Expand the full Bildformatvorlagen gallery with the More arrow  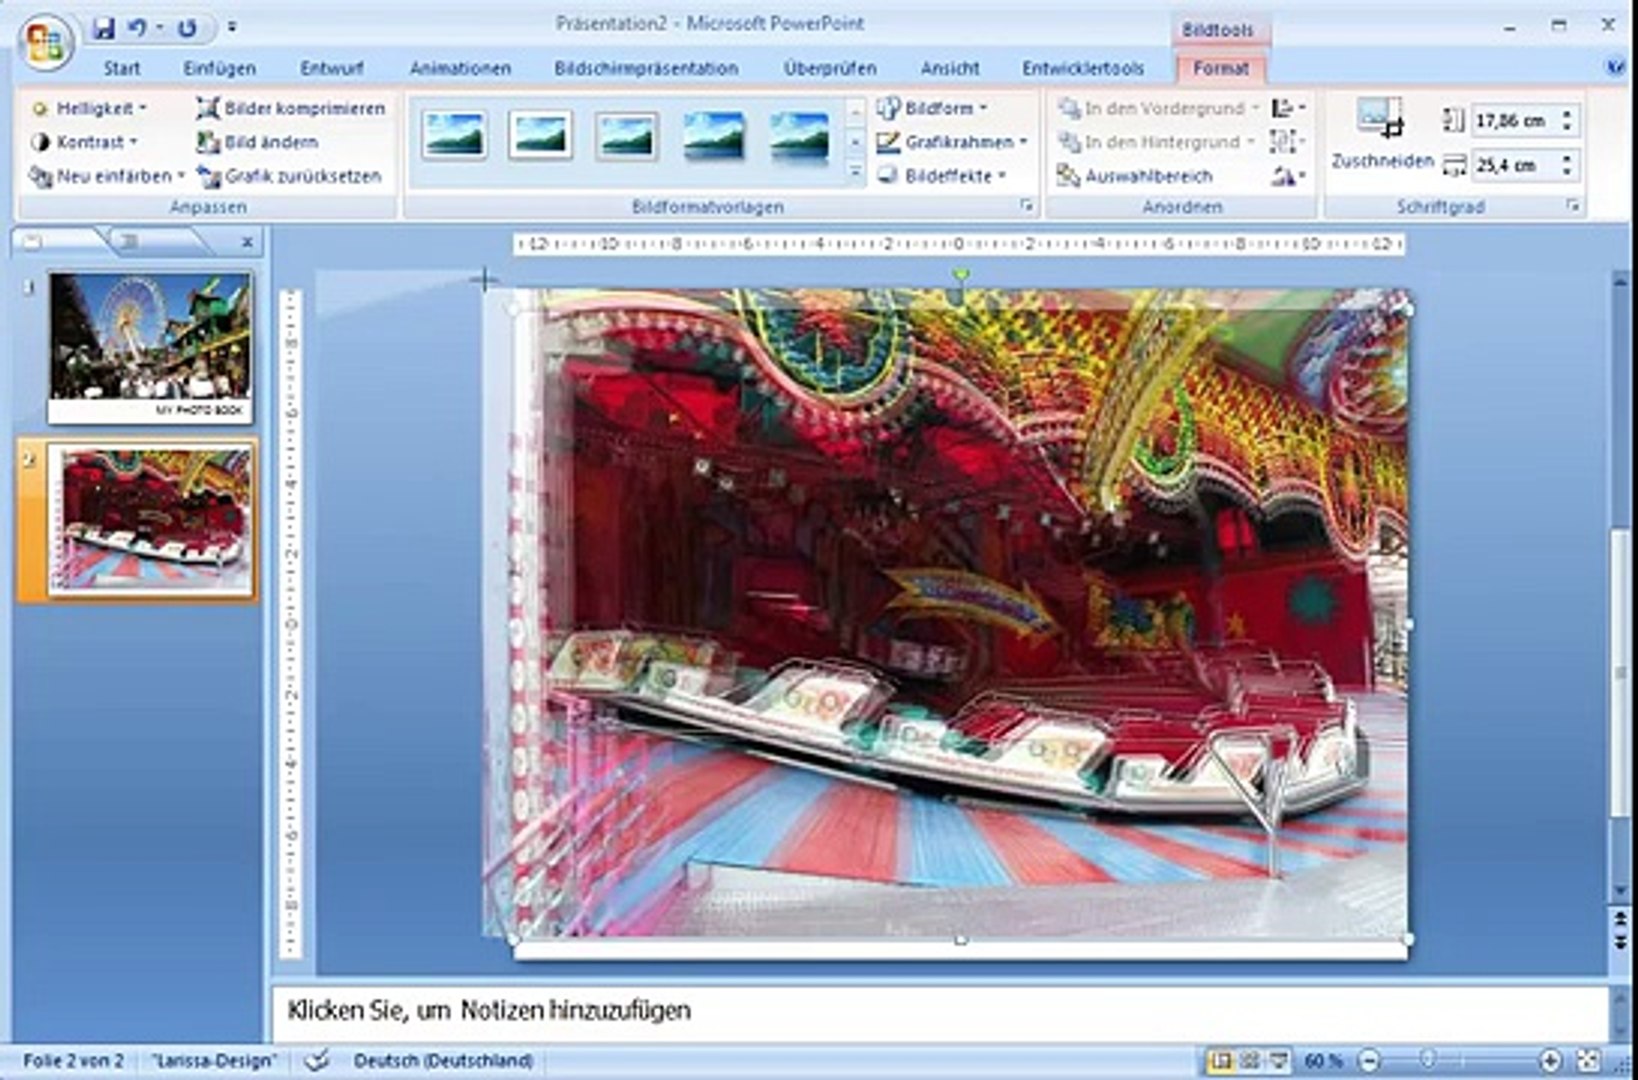[x=855, y=174]
